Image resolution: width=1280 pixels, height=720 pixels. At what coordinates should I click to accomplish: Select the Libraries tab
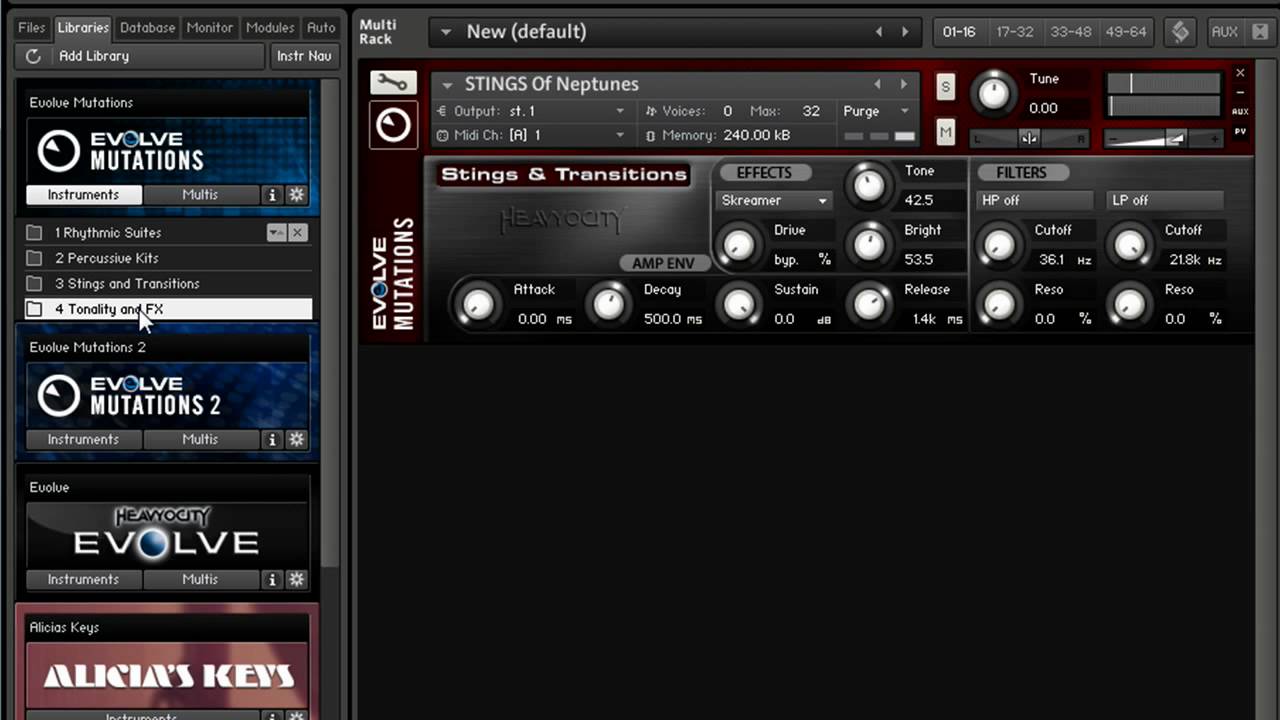[x=83, y=27]
